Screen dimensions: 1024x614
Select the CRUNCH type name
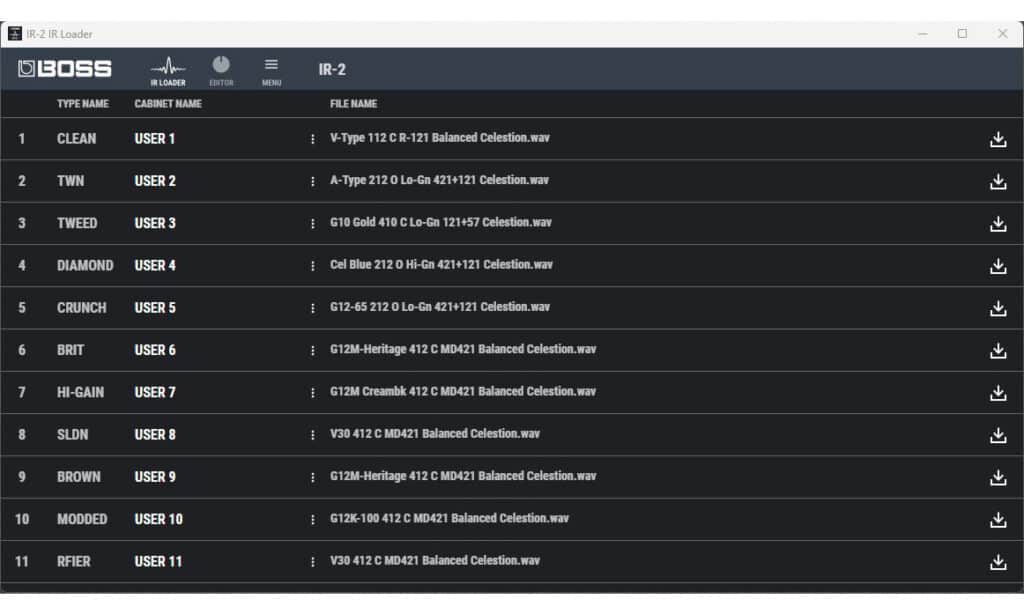(x=82, y=308)
